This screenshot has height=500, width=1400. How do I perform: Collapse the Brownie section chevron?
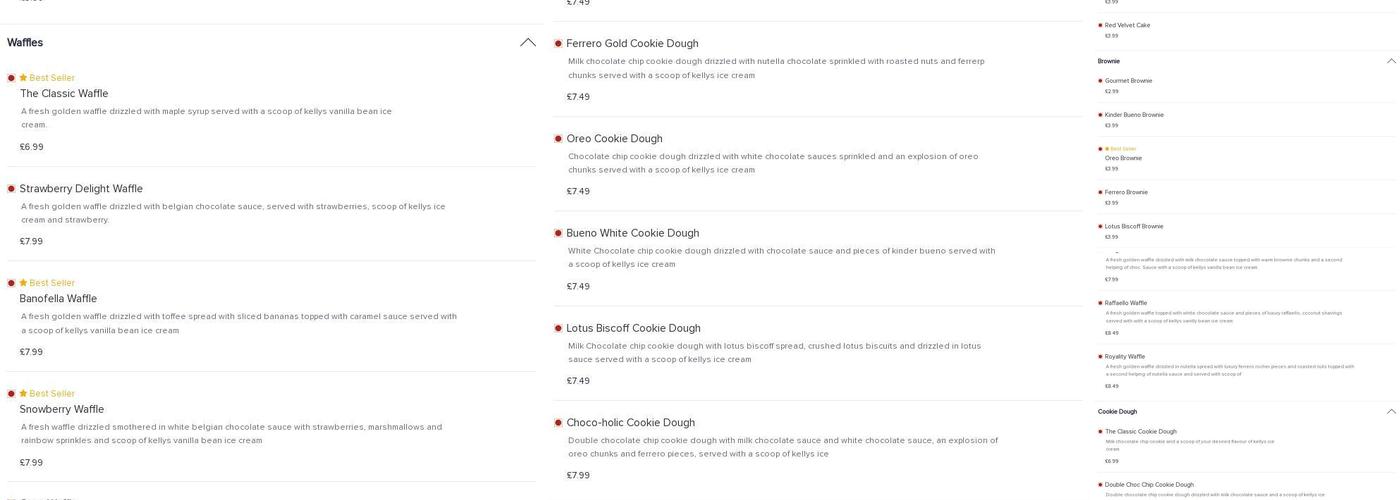point(1390,61)
